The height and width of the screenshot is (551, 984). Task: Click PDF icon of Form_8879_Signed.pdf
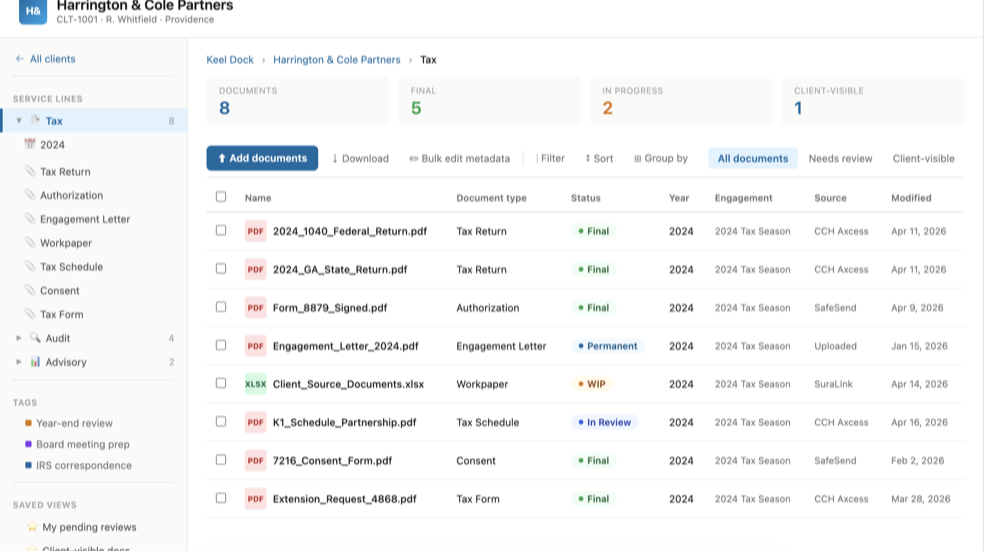point(255,308)
